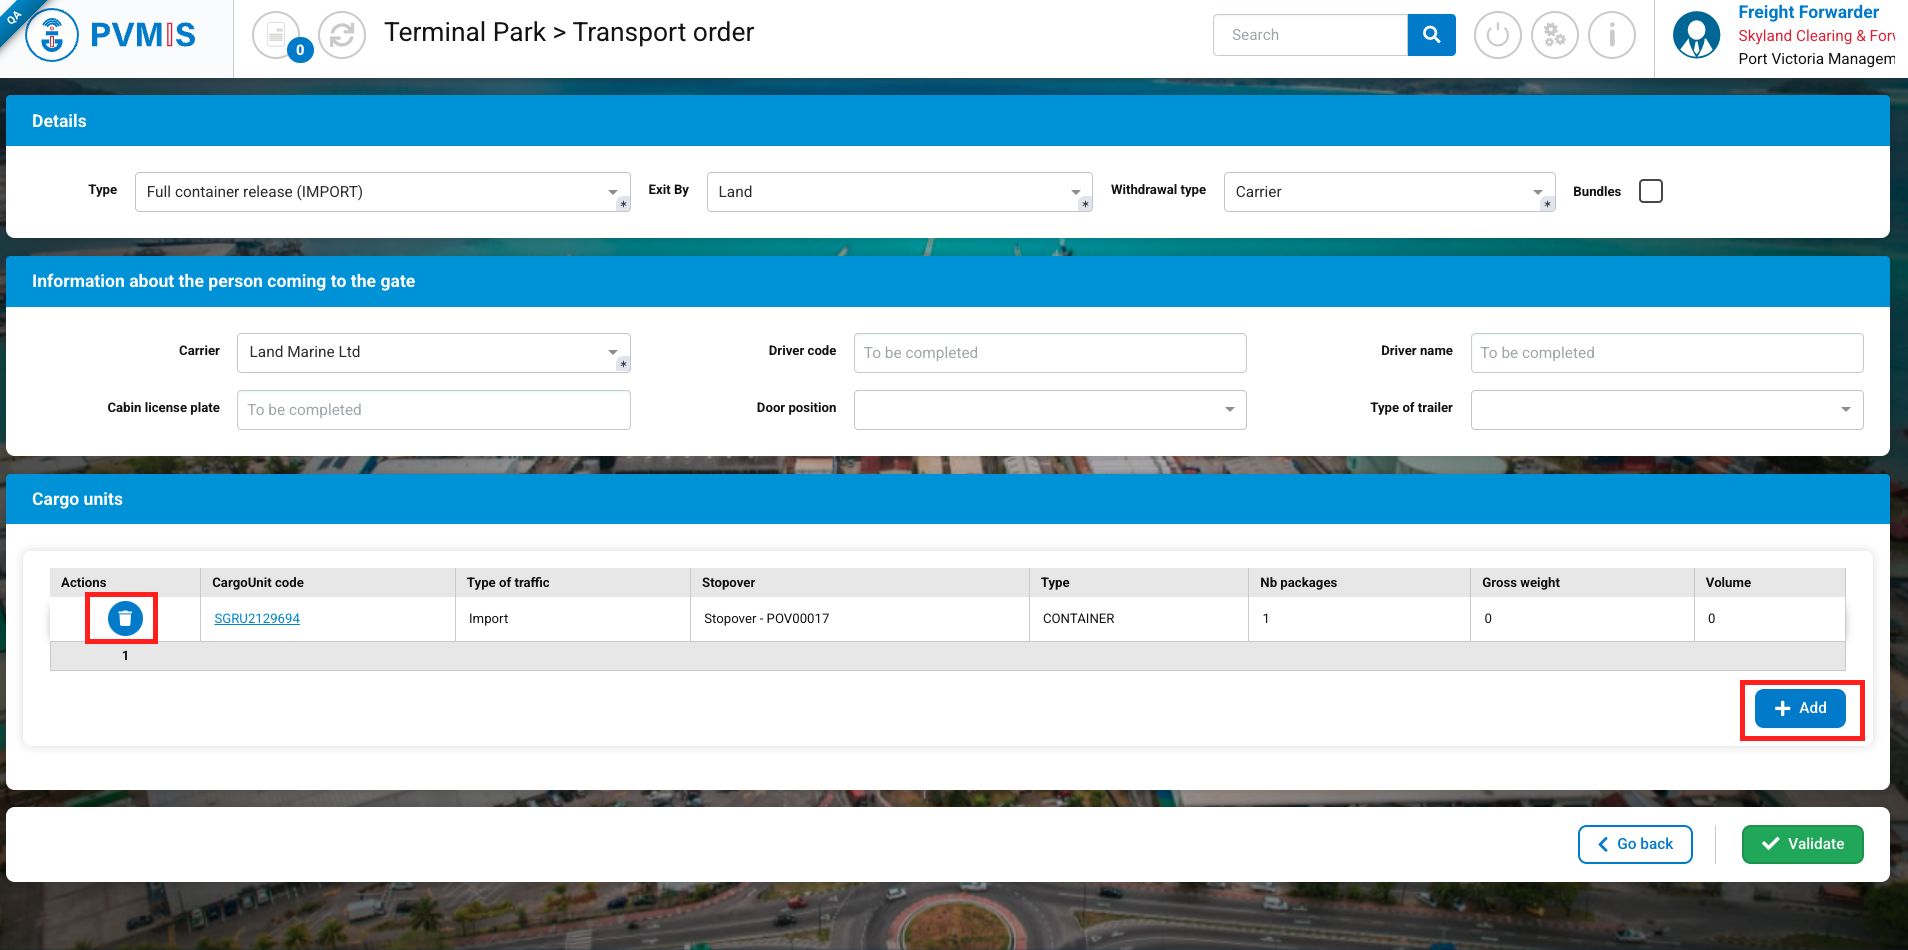Viewport: 1908px width, 950px height.
Task: Enable the Bundles checkbox
Action: pyautogui.click(x=1651, y=191)
